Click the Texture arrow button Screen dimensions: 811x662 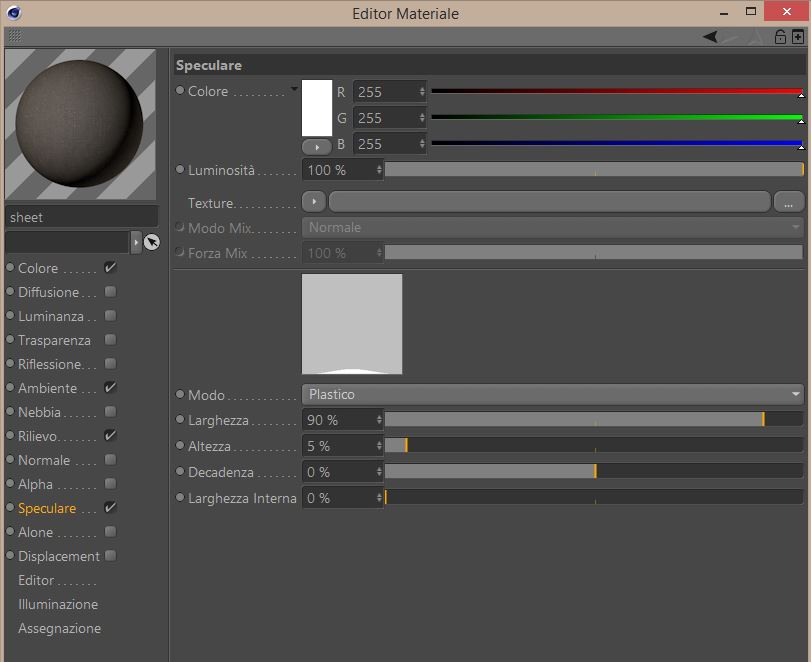[x=316, y=202]
